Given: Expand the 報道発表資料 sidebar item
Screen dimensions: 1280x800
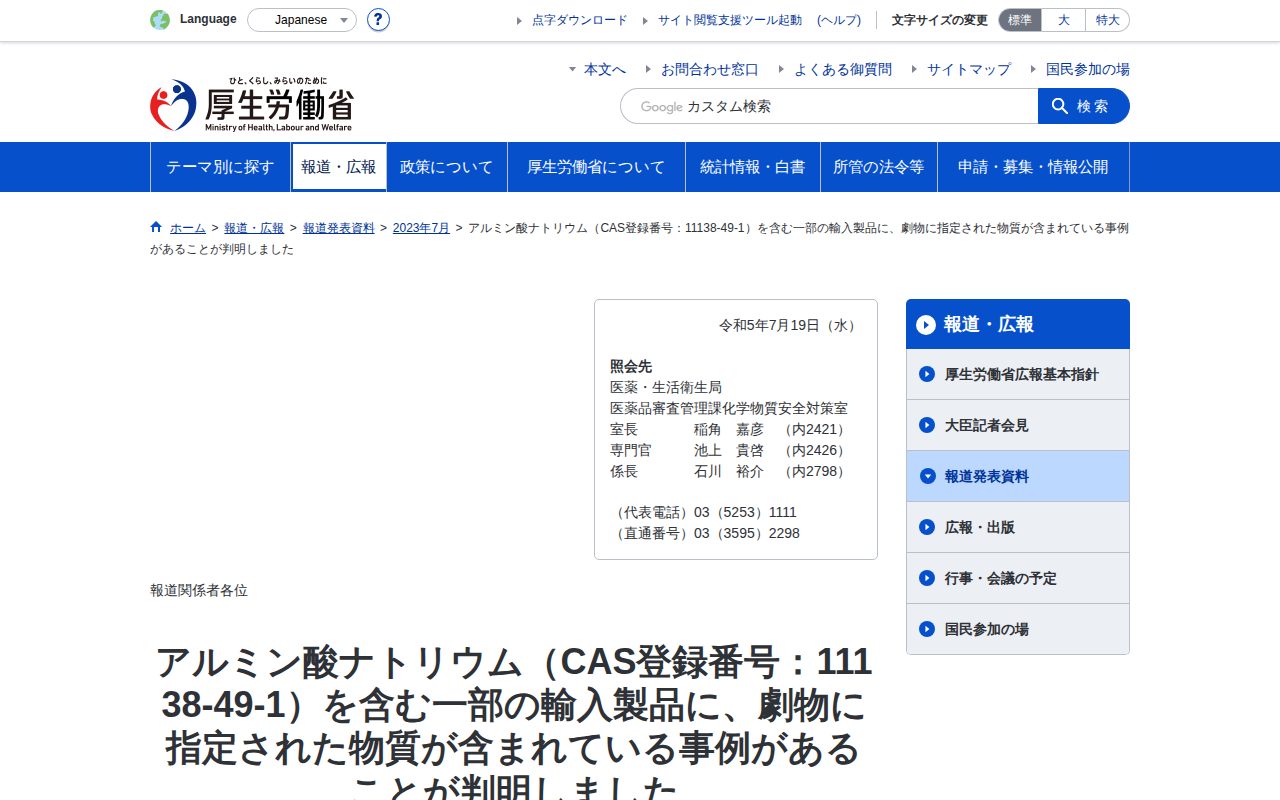Looking at the screenshot, I should (x=1018, y=476).
